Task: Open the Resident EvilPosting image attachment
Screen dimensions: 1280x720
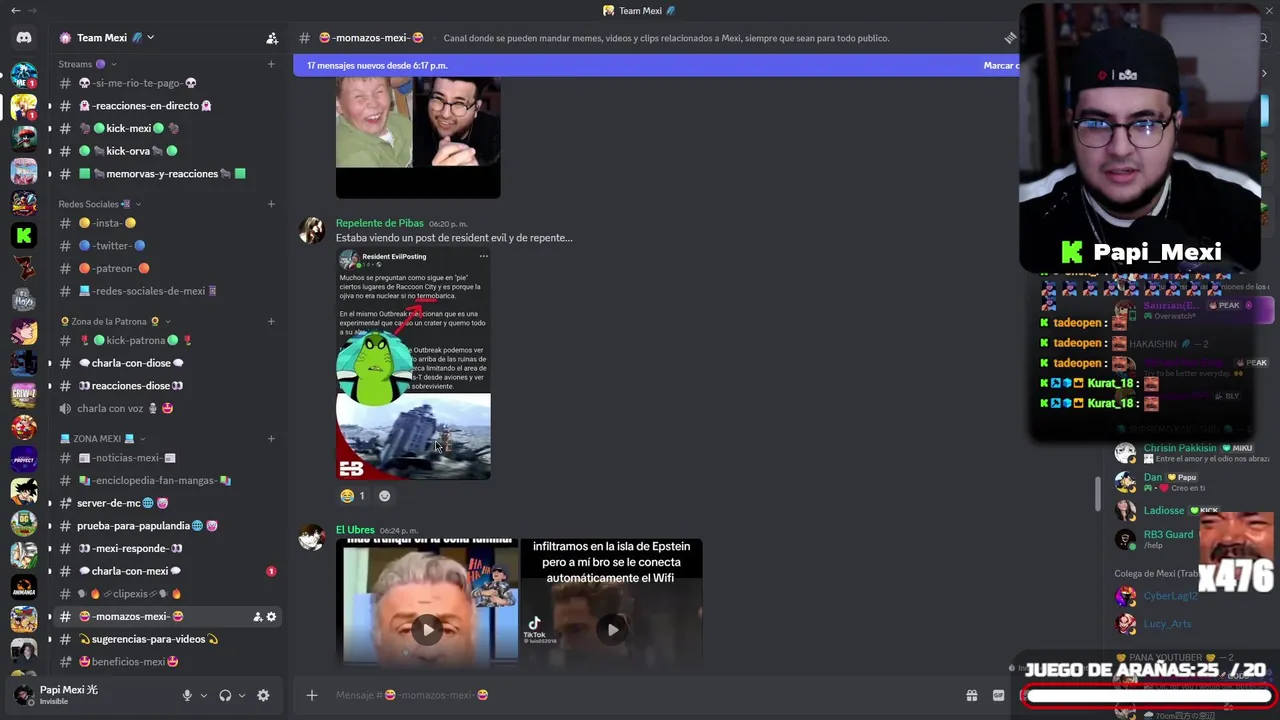Action: coord(413,364)
